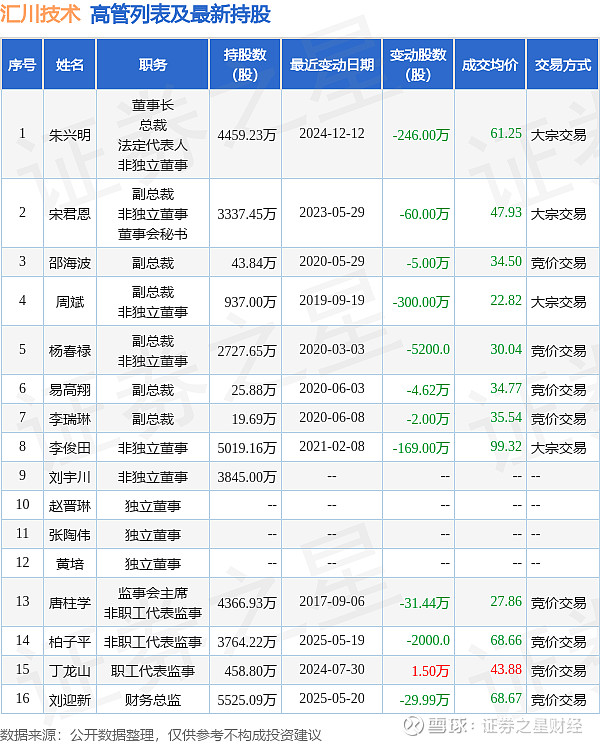
Task: Select the name 周斌
Action: (x=70, y=302)
